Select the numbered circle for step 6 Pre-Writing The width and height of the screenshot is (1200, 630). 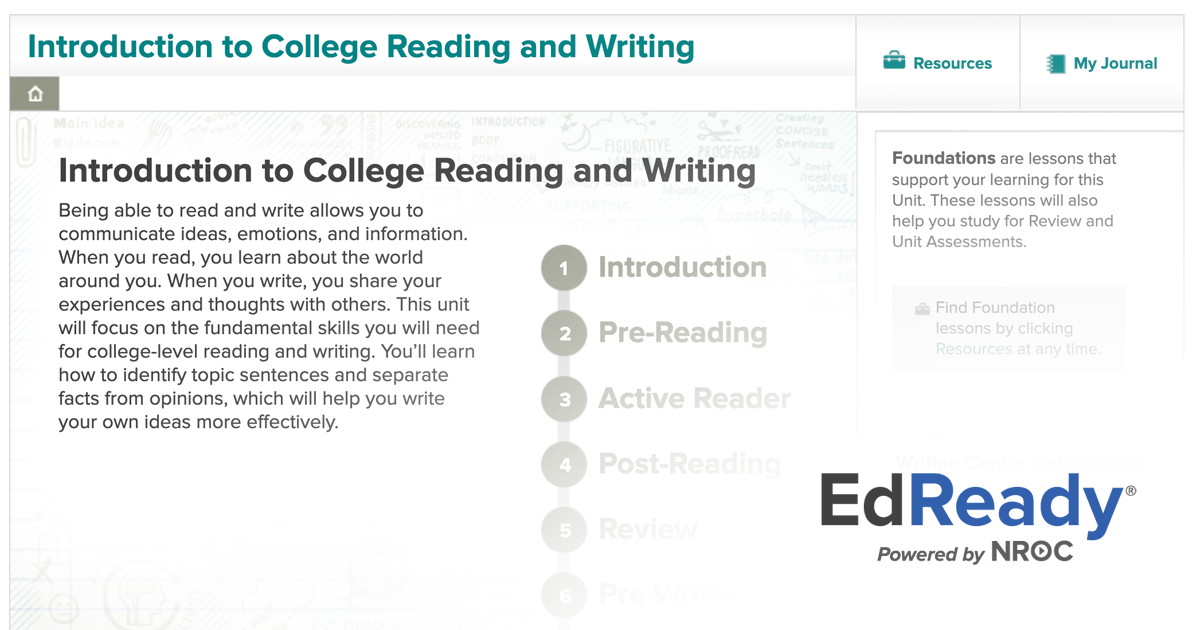[563, 595]
